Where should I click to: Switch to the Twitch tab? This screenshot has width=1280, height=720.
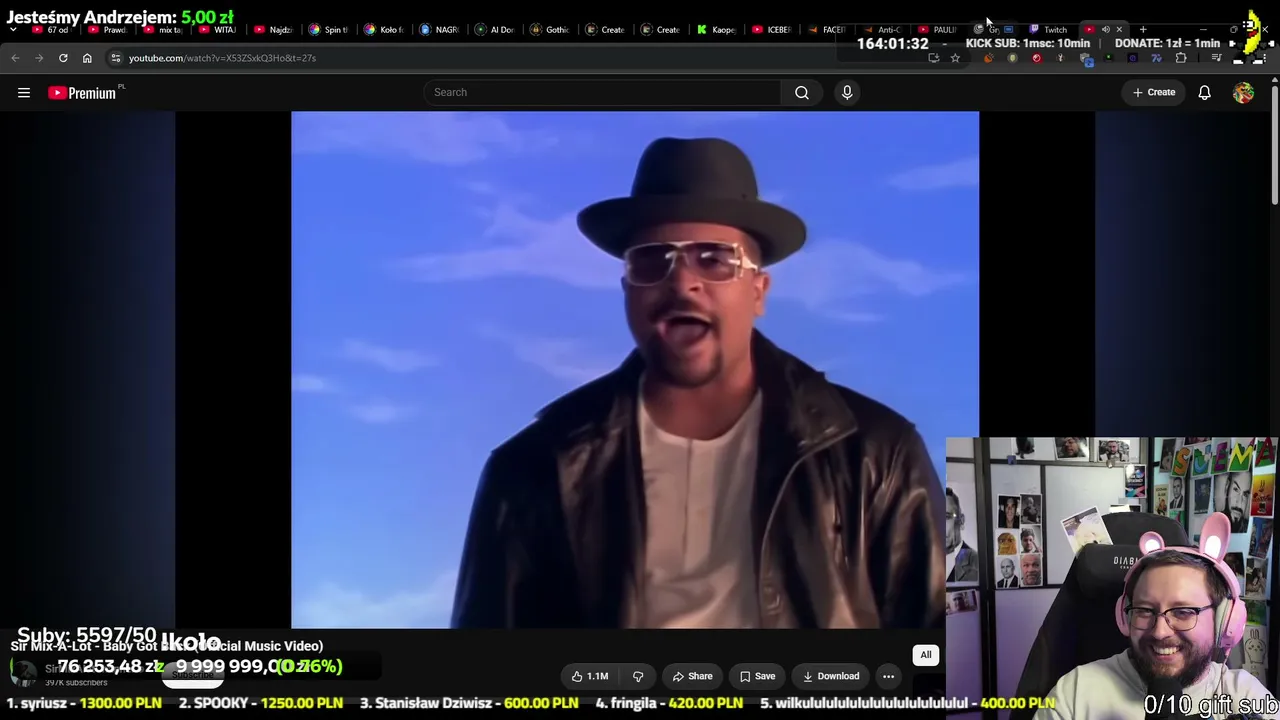[1048, 30]
